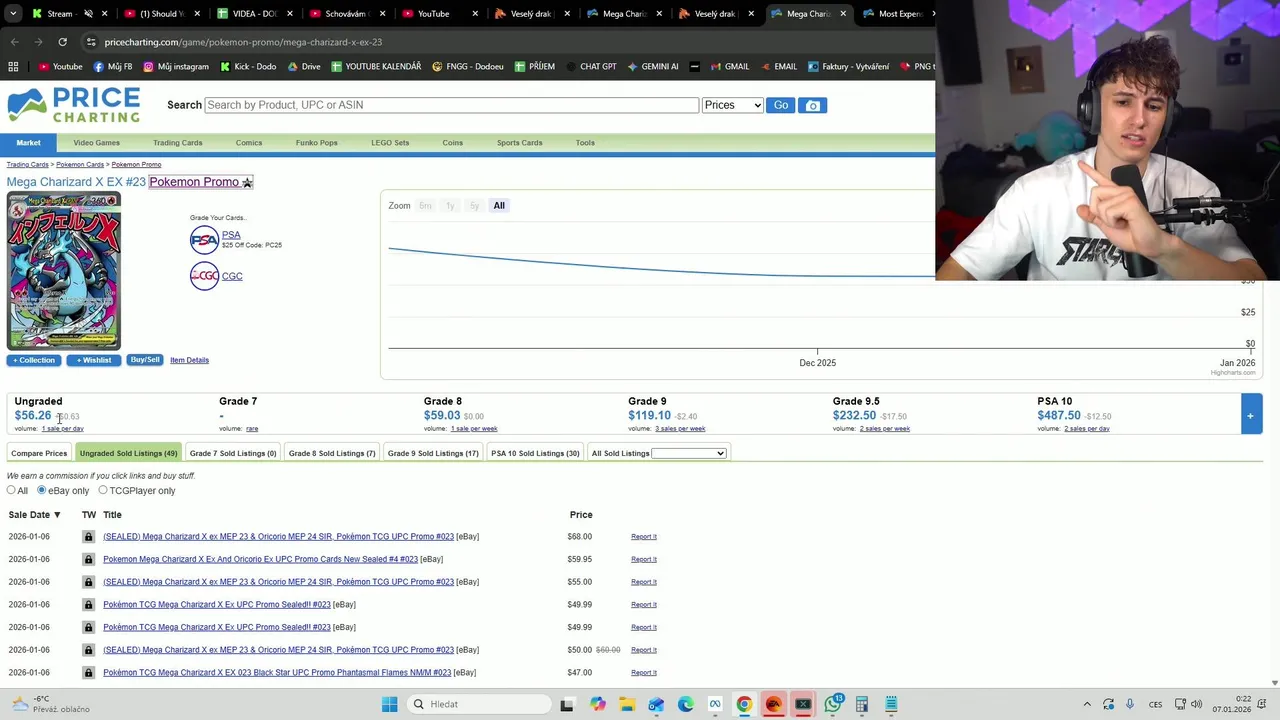Image resolution: width=1280 pixels, height=720 pixels.
Task: Click the + Collection button
Action: (34, 360)
